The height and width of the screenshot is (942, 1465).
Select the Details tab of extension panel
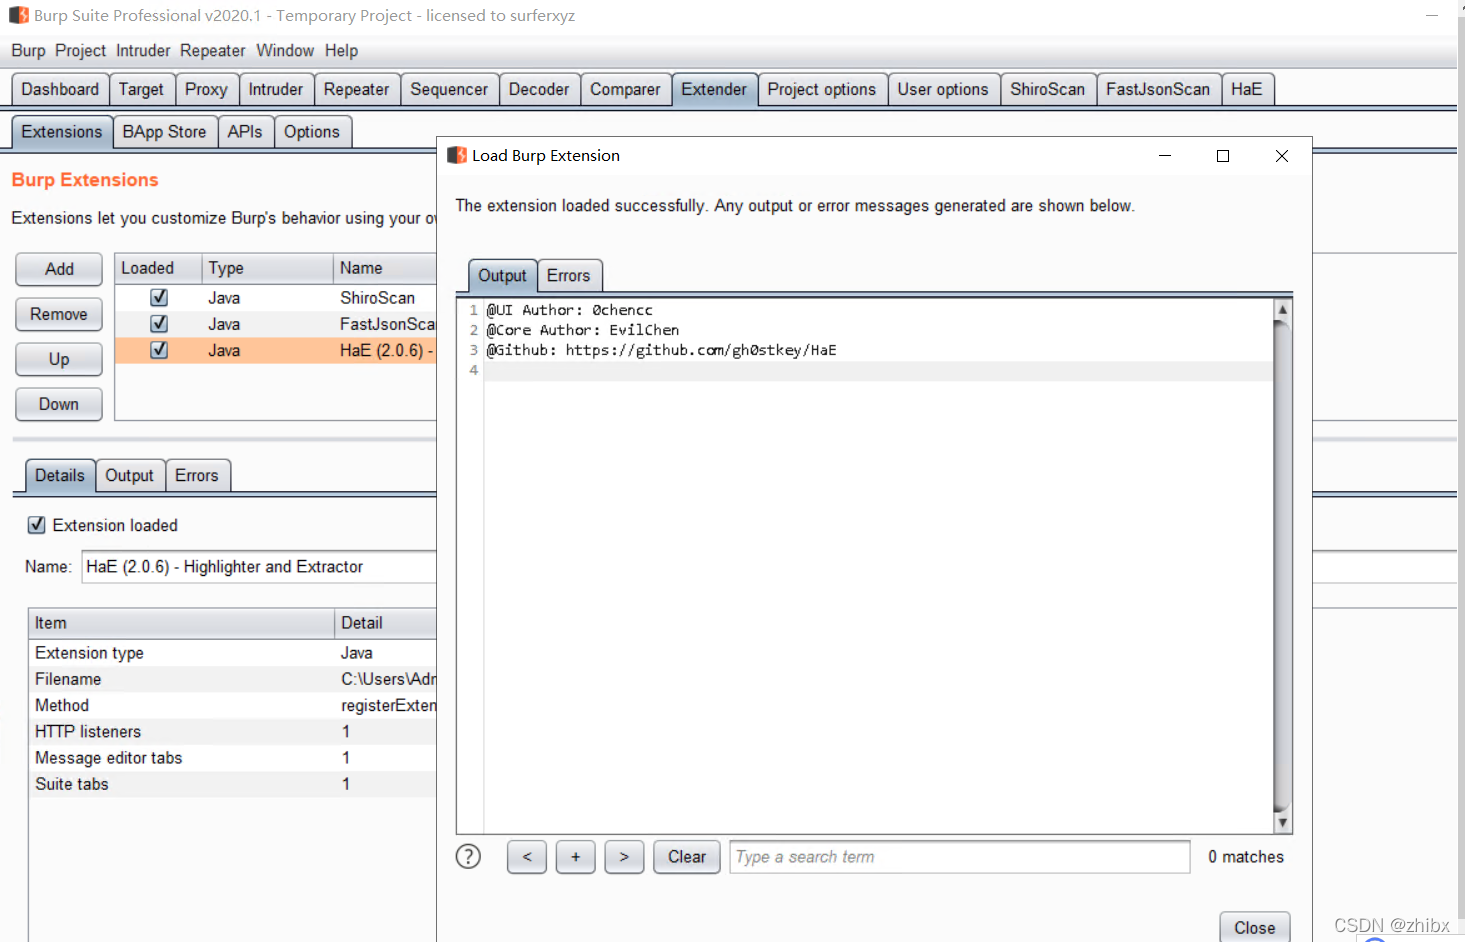click(x=60, y=476)
